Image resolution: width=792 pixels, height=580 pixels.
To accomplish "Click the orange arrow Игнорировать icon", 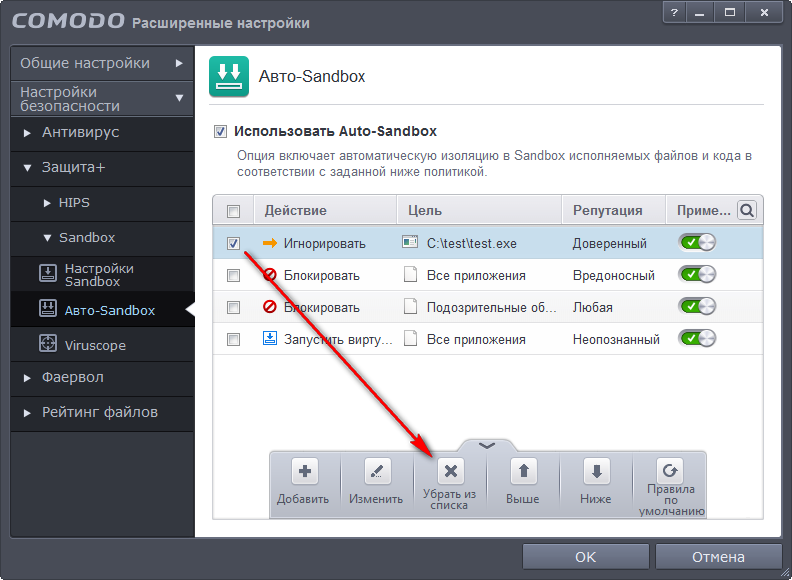I will (x=270, y=243).
